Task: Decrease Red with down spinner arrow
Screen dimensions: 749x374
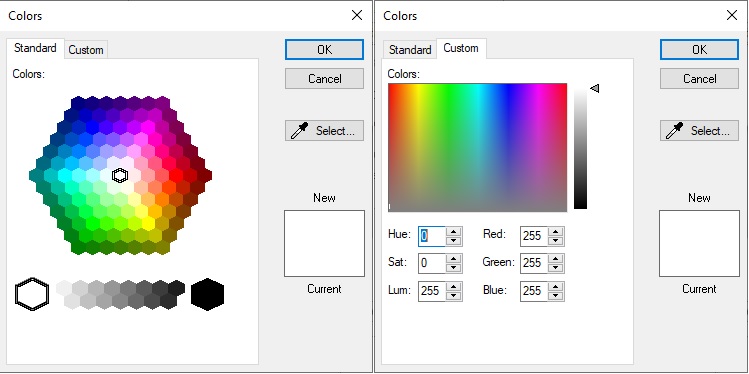Action: [x=556, y=241]
